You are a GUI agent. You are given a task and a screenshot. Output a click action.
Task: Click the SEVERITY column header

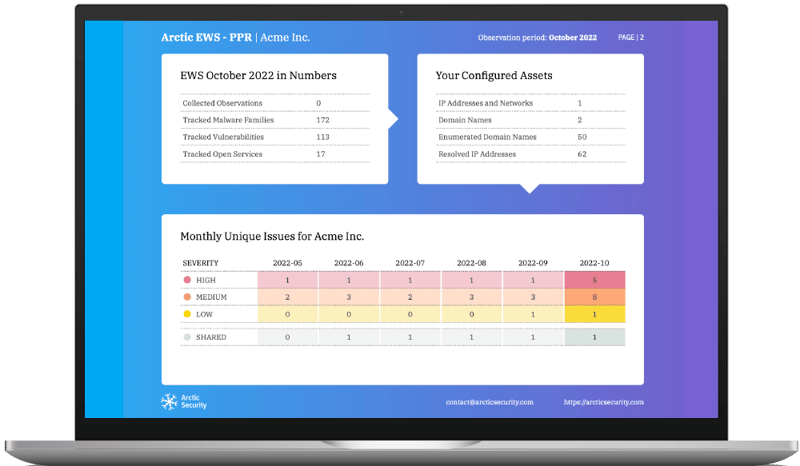click(201, 263)
